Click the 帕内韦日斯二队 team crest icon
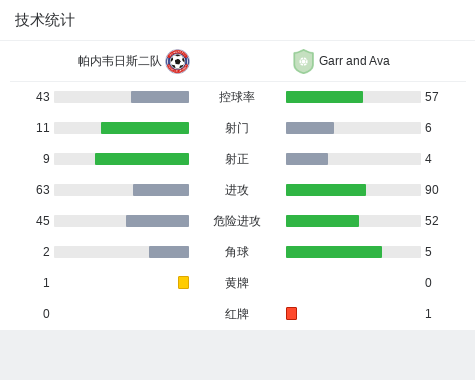Viewport: 475px width, 380px height. (x=178, y=61)
